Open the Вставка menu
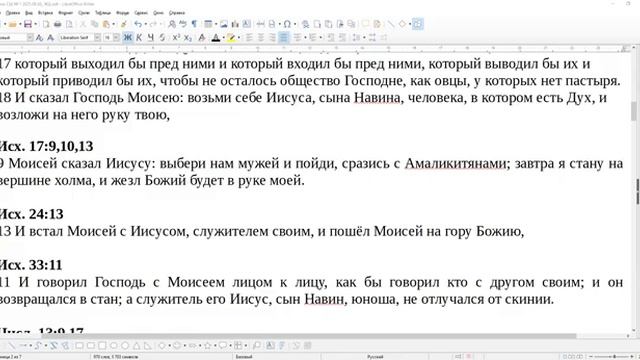Image resolution: width=640 pixels, height=360 pixels. pyautogui.click(x=45, y=13)
